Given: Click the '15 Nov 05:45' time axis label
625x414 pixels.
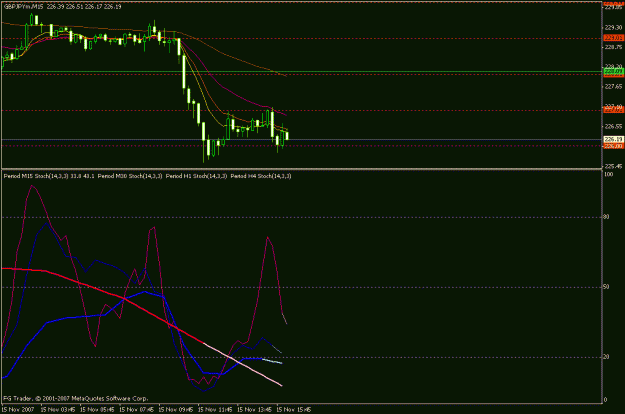Looking at the screenshot, I should [97, 409].
